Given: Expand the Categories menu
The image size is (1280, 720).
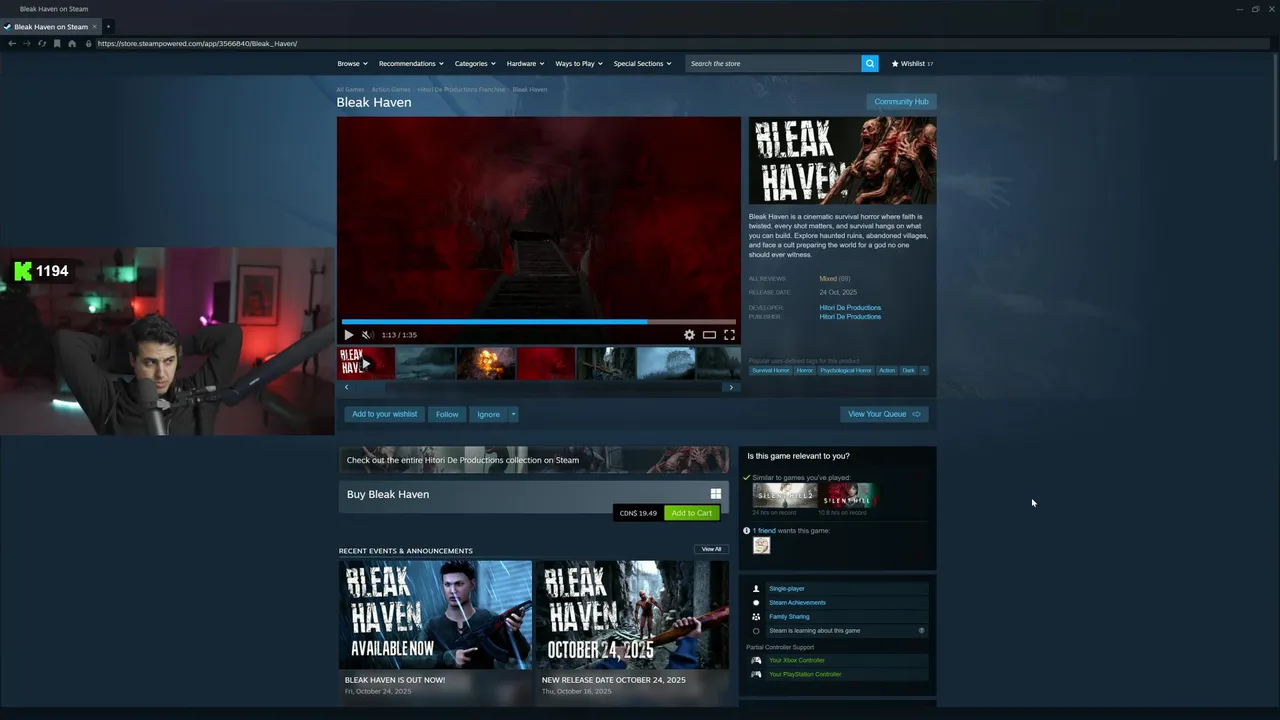Looking at the screenshot, I should [475, 63].
